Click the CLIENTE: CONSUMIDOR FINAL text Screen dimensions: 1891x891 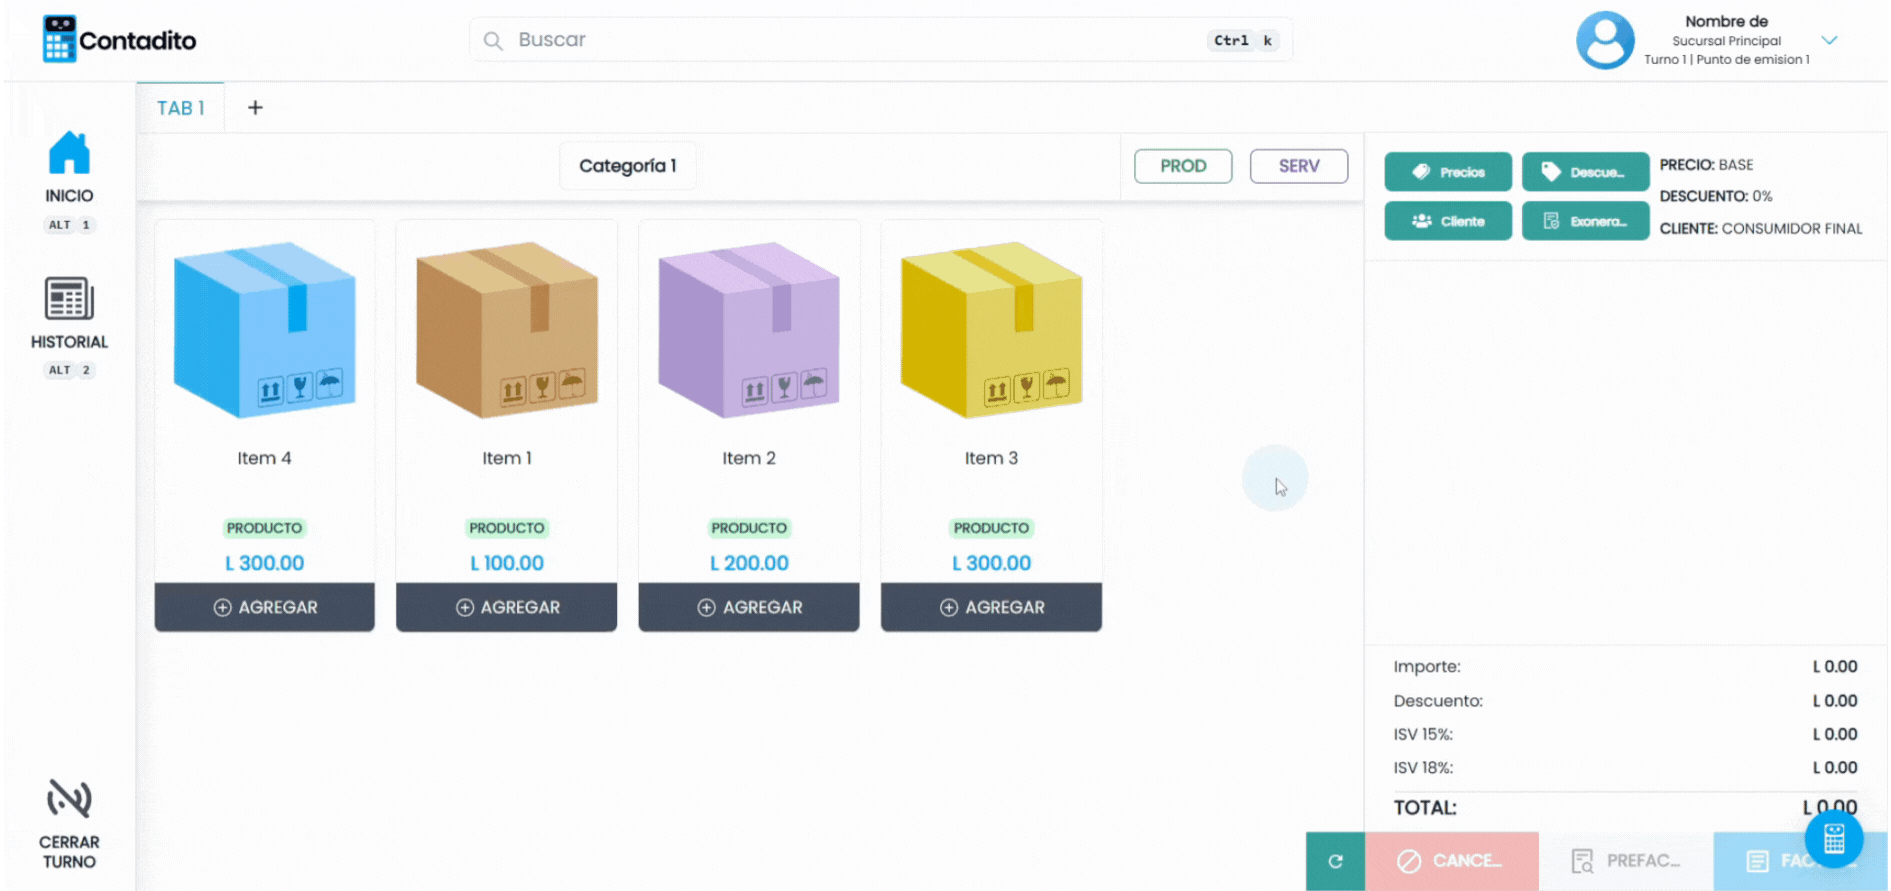pyautogui.click(x=1761, y=229)
